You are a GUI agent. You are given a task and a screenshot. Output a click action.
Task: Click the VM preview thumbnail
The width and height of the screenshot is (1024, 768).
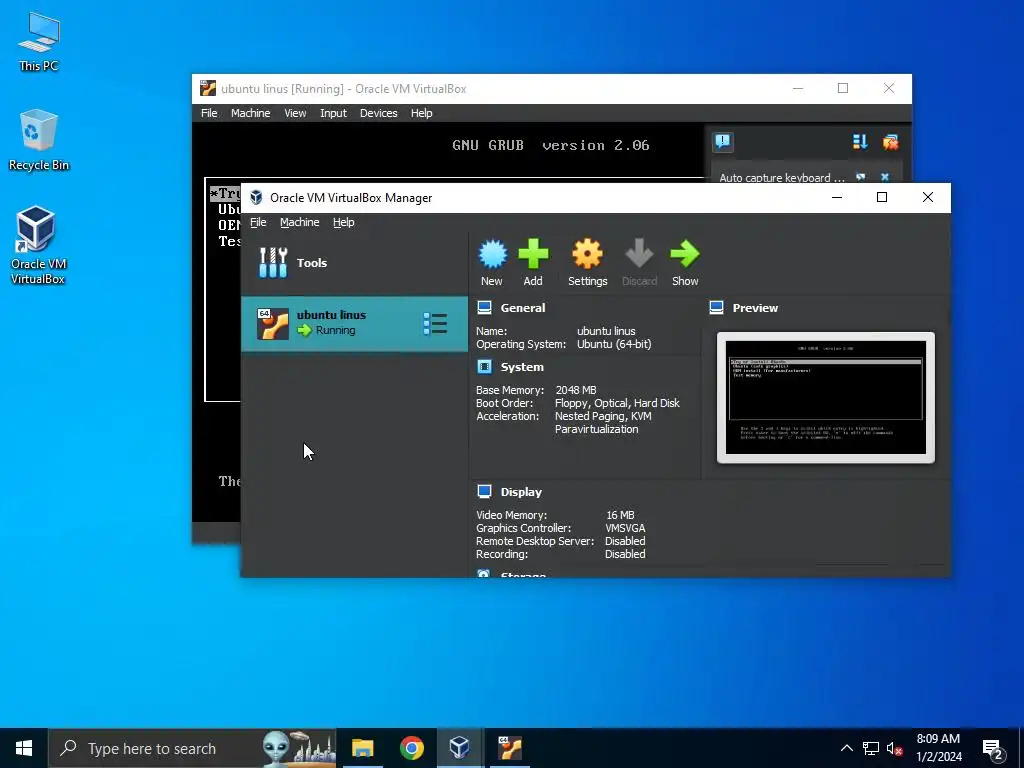(x=825, y=398)
